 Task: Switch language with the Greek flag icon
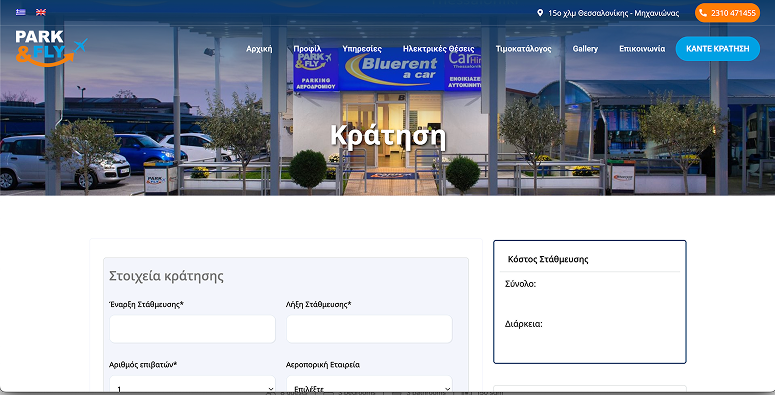point(21,12)
